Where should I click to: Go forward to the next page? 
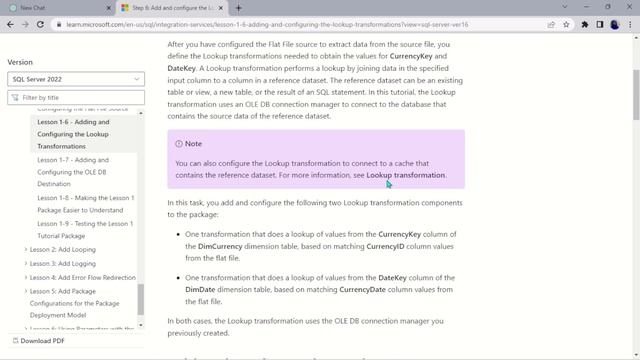click(25, 24)
